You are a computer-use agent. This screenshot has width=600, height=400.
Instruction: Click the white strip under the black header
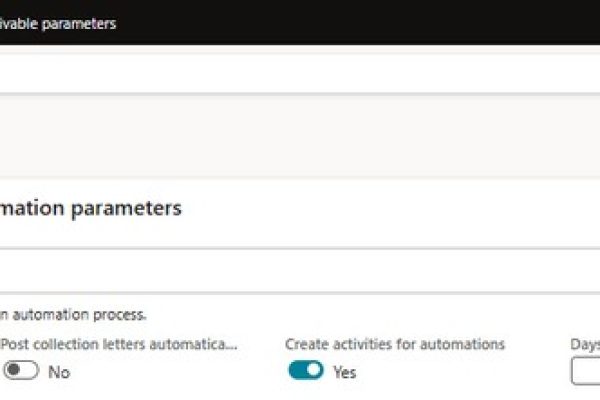300,70
